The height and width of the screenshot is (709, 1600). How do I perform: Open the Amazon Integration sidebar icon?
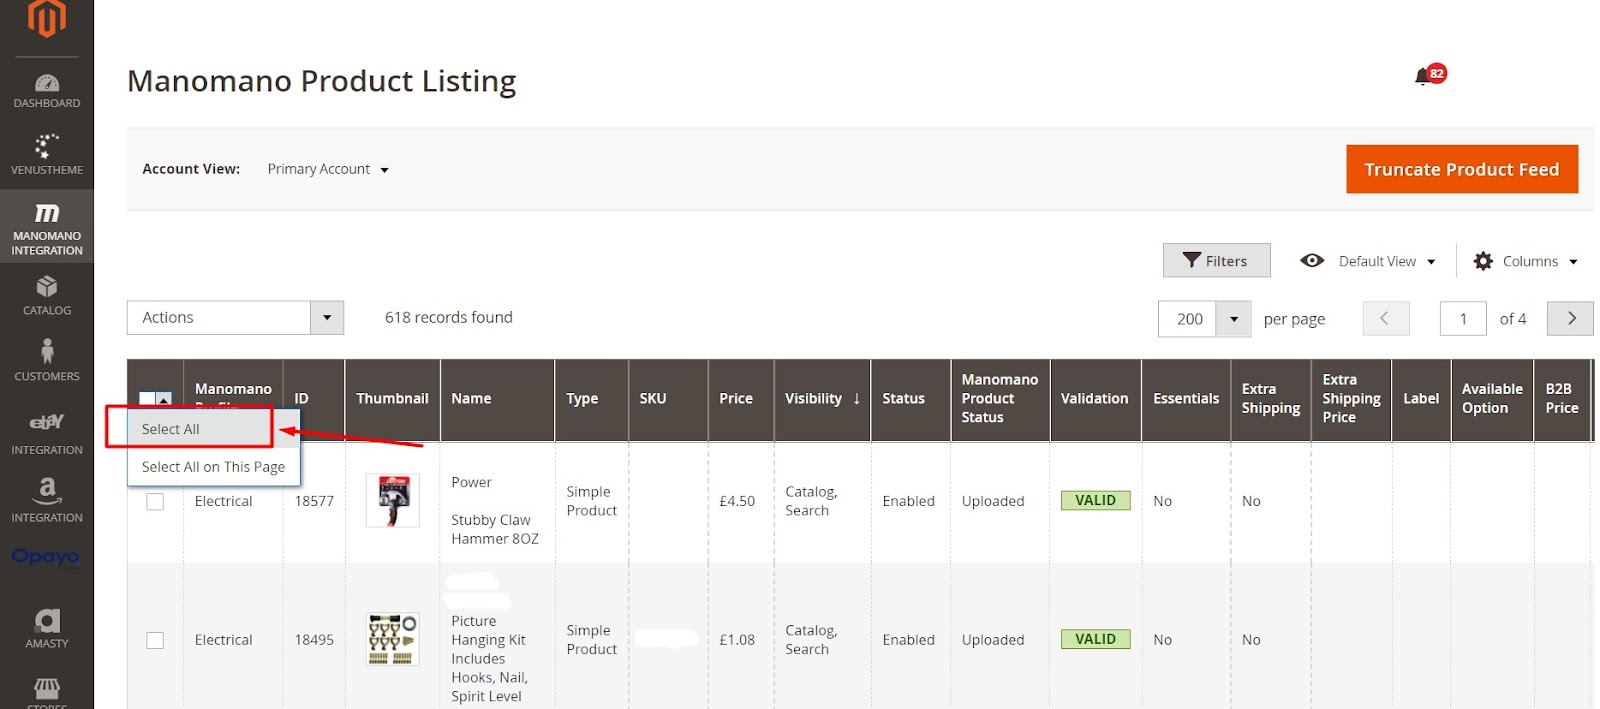point(47,500)
